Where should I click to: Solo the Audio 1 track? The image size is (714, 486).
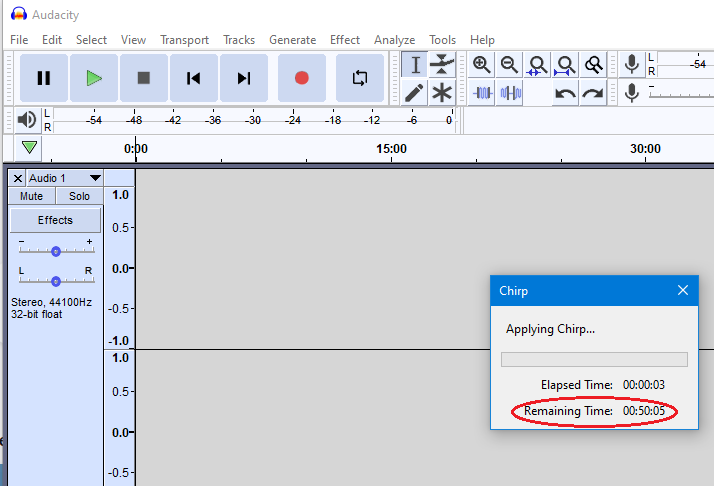(79, 196)
